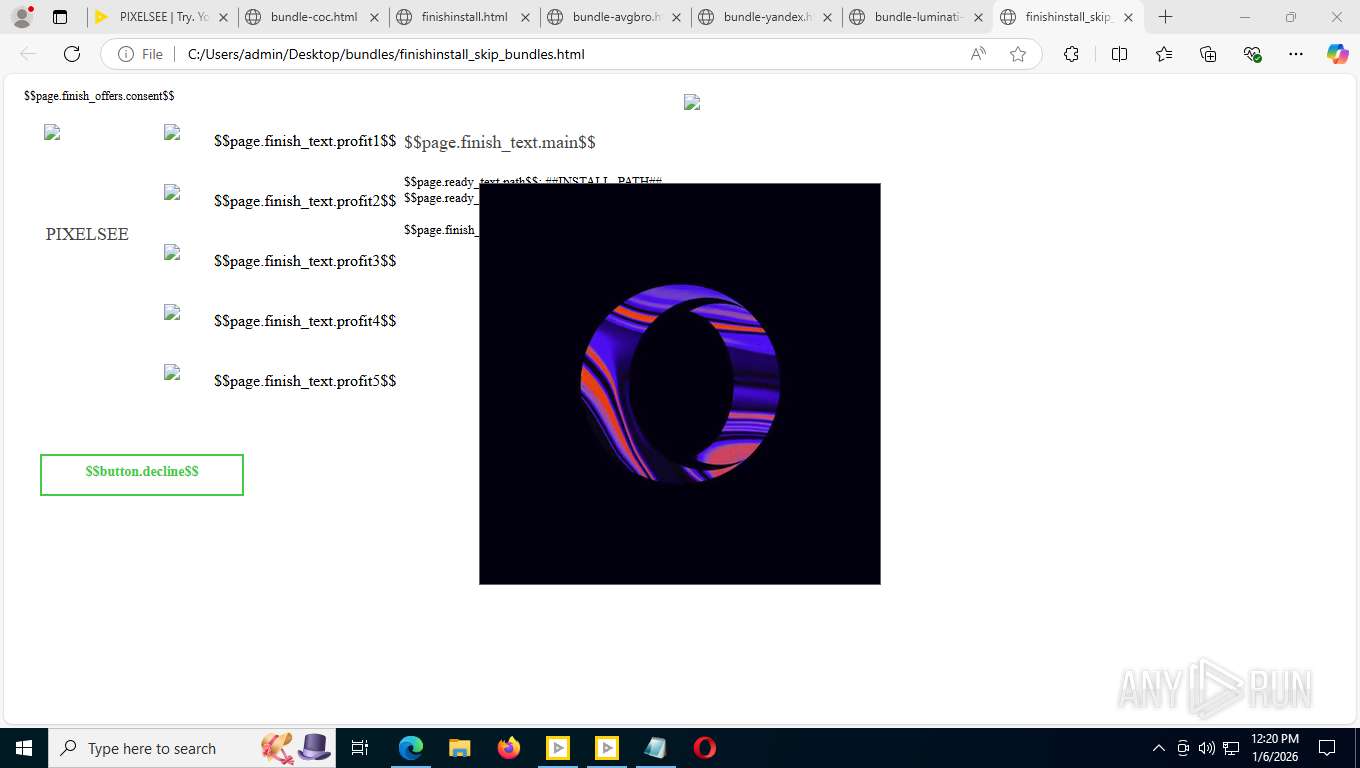Add this page to favorites
This screenshot has height=768, width=1360.
click(1018, 54)
